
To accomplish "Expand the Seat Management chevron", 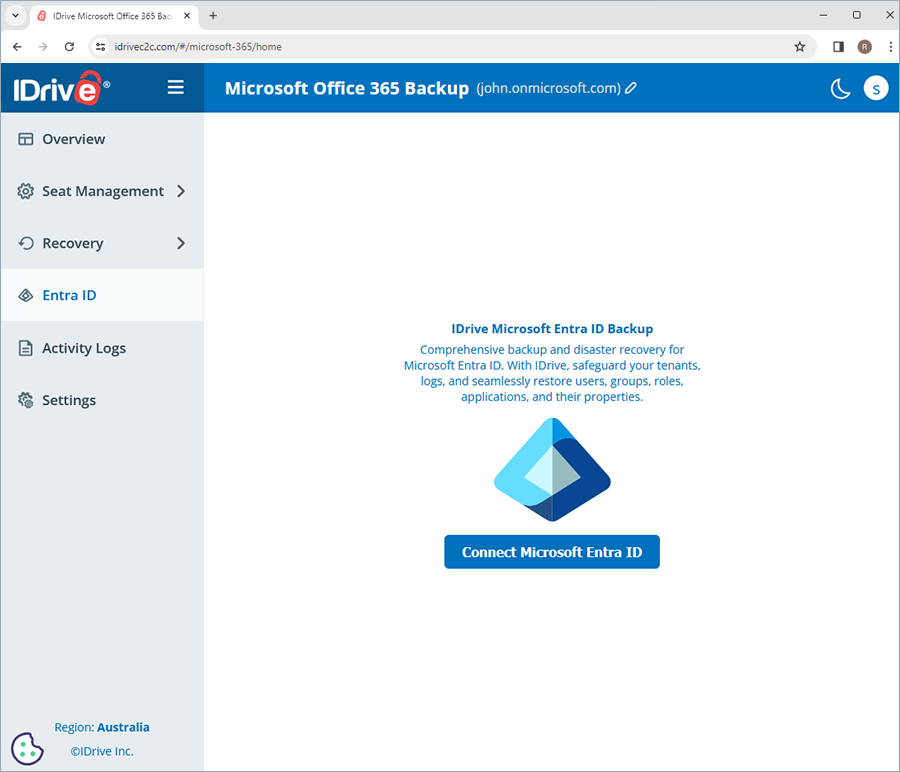I will (x=181, y=191).
